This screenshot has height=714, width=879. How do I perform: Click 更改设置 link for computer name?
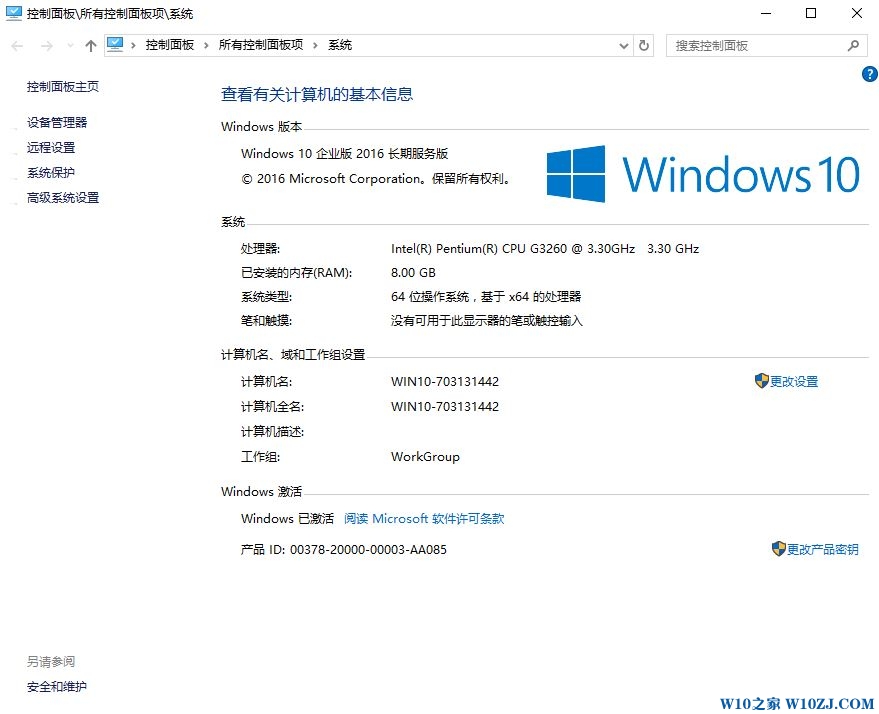[x=794, y=382]
